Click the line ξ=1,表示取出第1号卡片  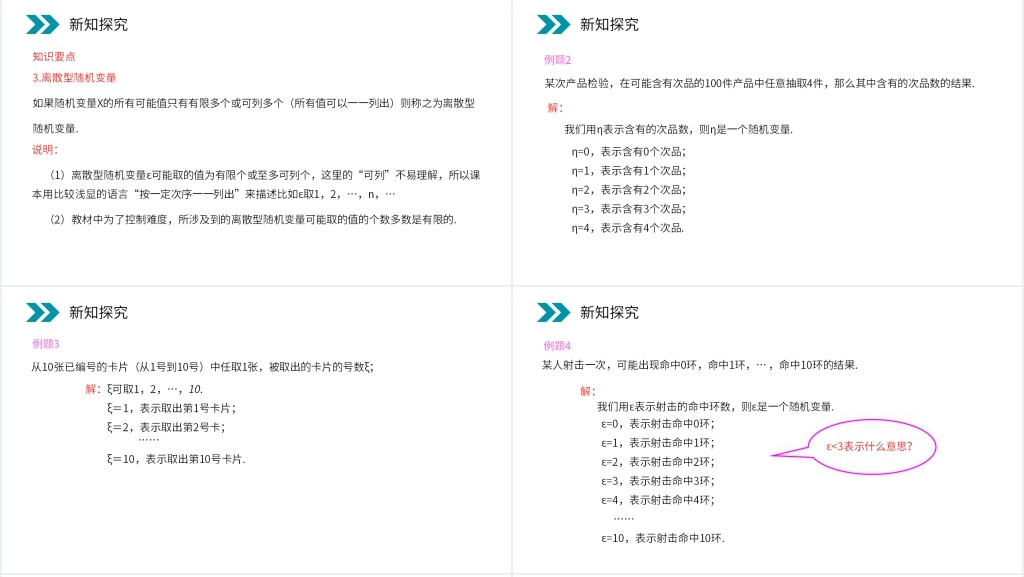(x=171, y=408)
